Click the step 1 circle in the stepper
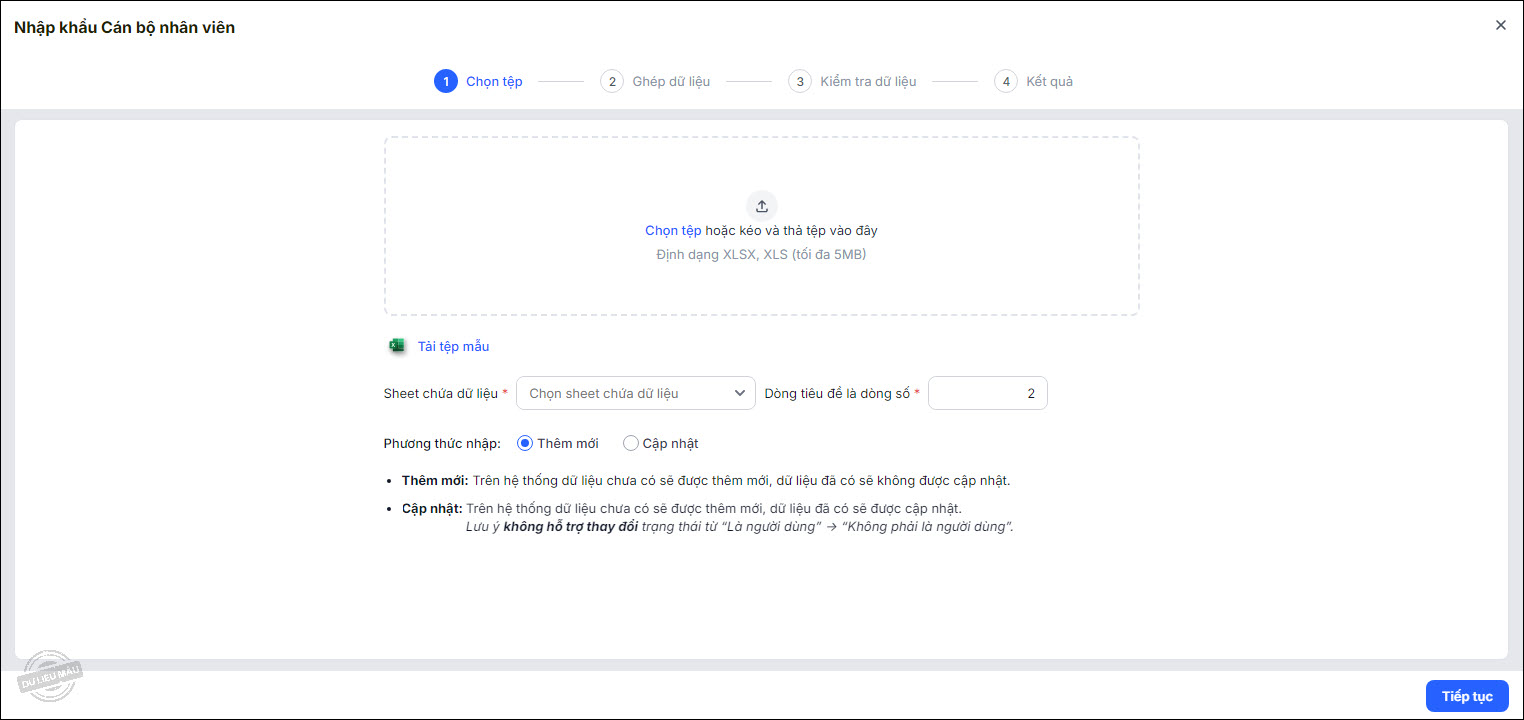1524x720 pixels. pyautogui.click(x=445, y=81)
